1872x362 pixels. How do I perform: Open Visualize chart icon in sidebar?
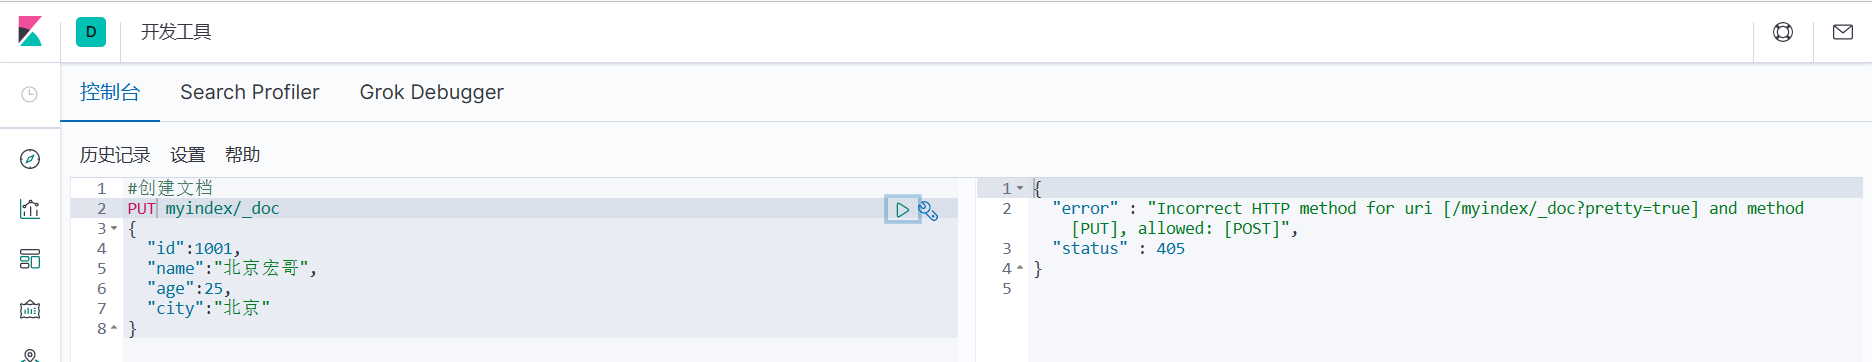pyautogui.click(x=30, y=209)
